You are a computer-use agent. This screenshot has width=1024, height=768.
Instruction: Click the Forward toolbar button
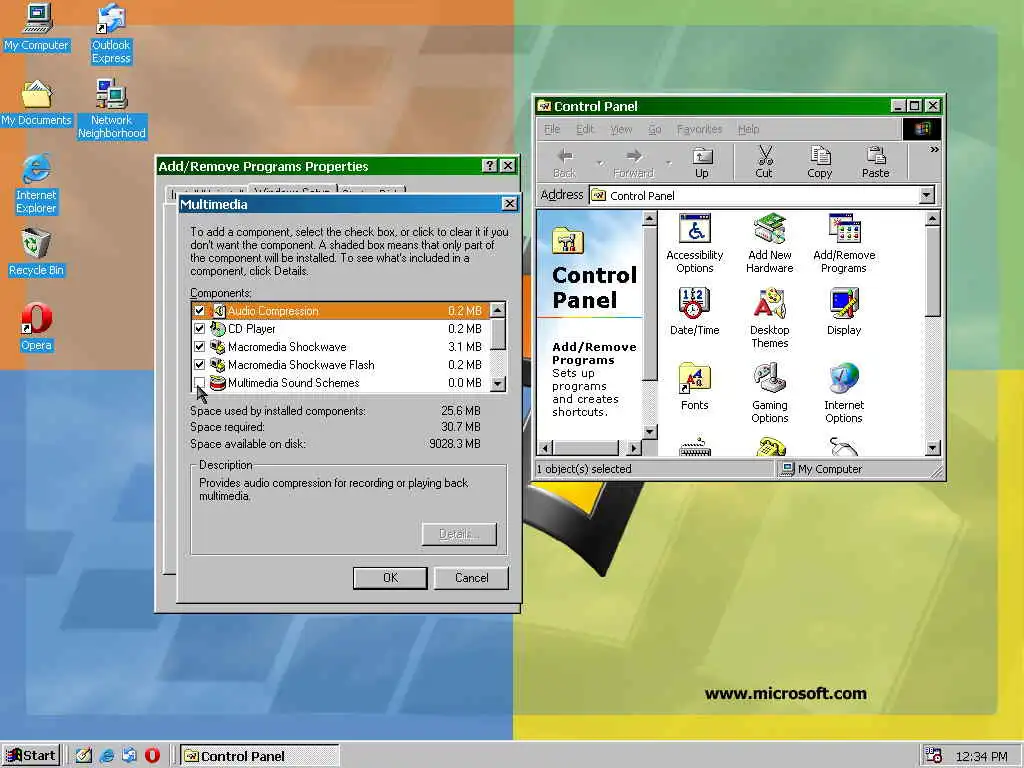633,162
